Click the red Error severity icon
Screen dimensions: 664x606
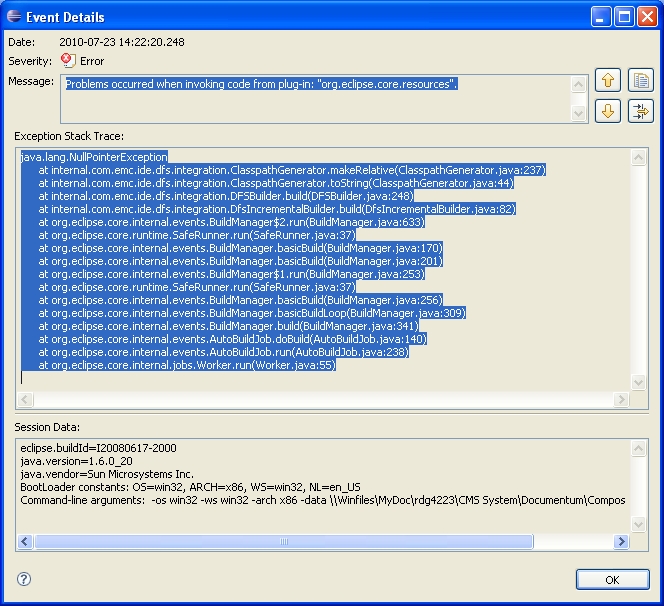pyautogui.click(x=68, y=60)
